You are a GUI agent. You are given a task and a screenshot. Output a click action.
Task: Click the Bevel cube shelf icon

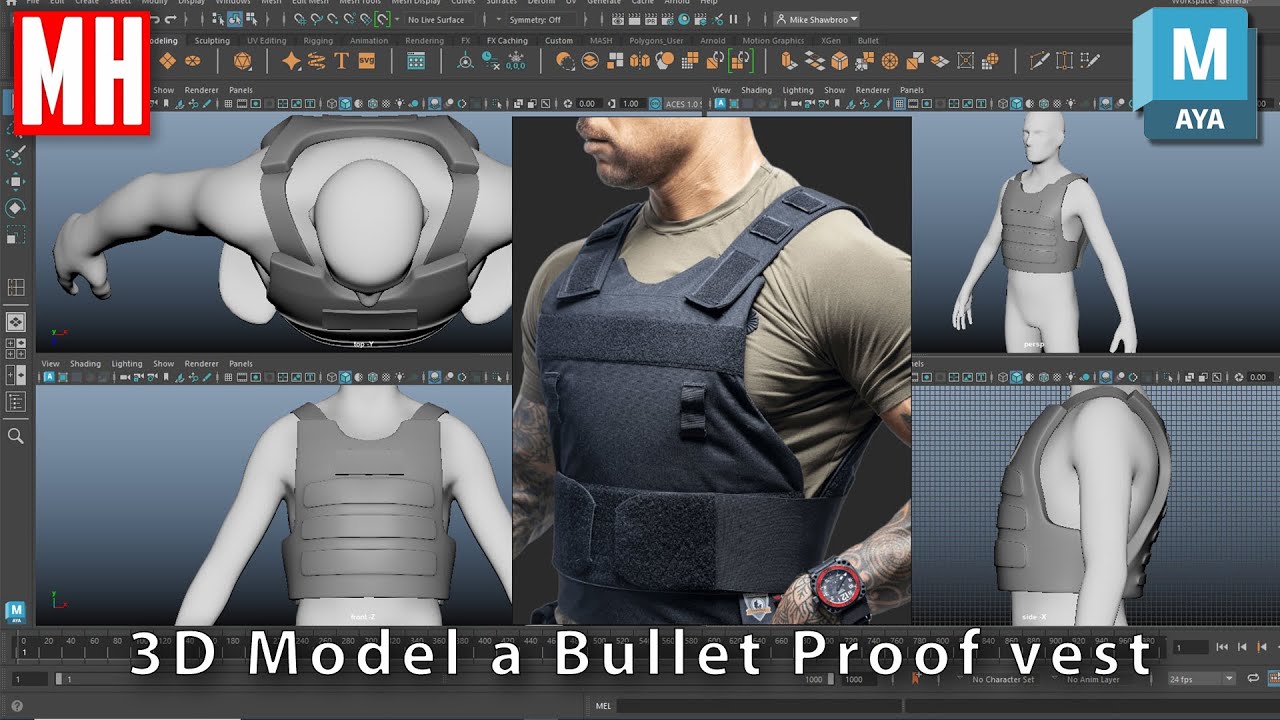coord(840,61)
